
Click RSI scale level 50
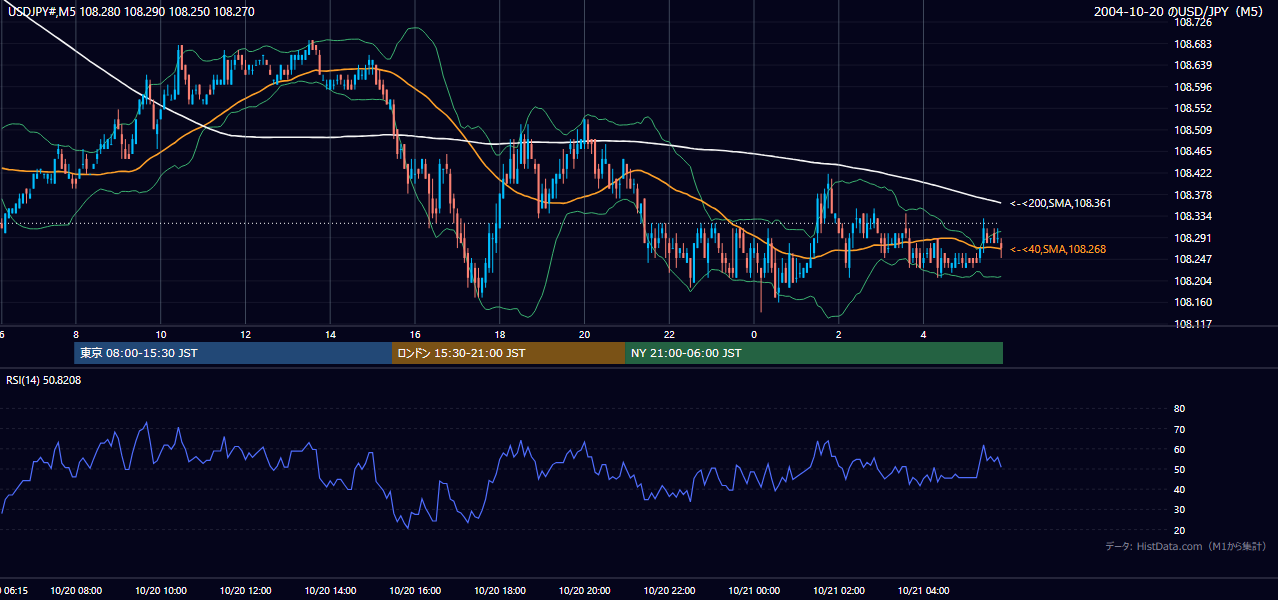(x=1179, y=469)
